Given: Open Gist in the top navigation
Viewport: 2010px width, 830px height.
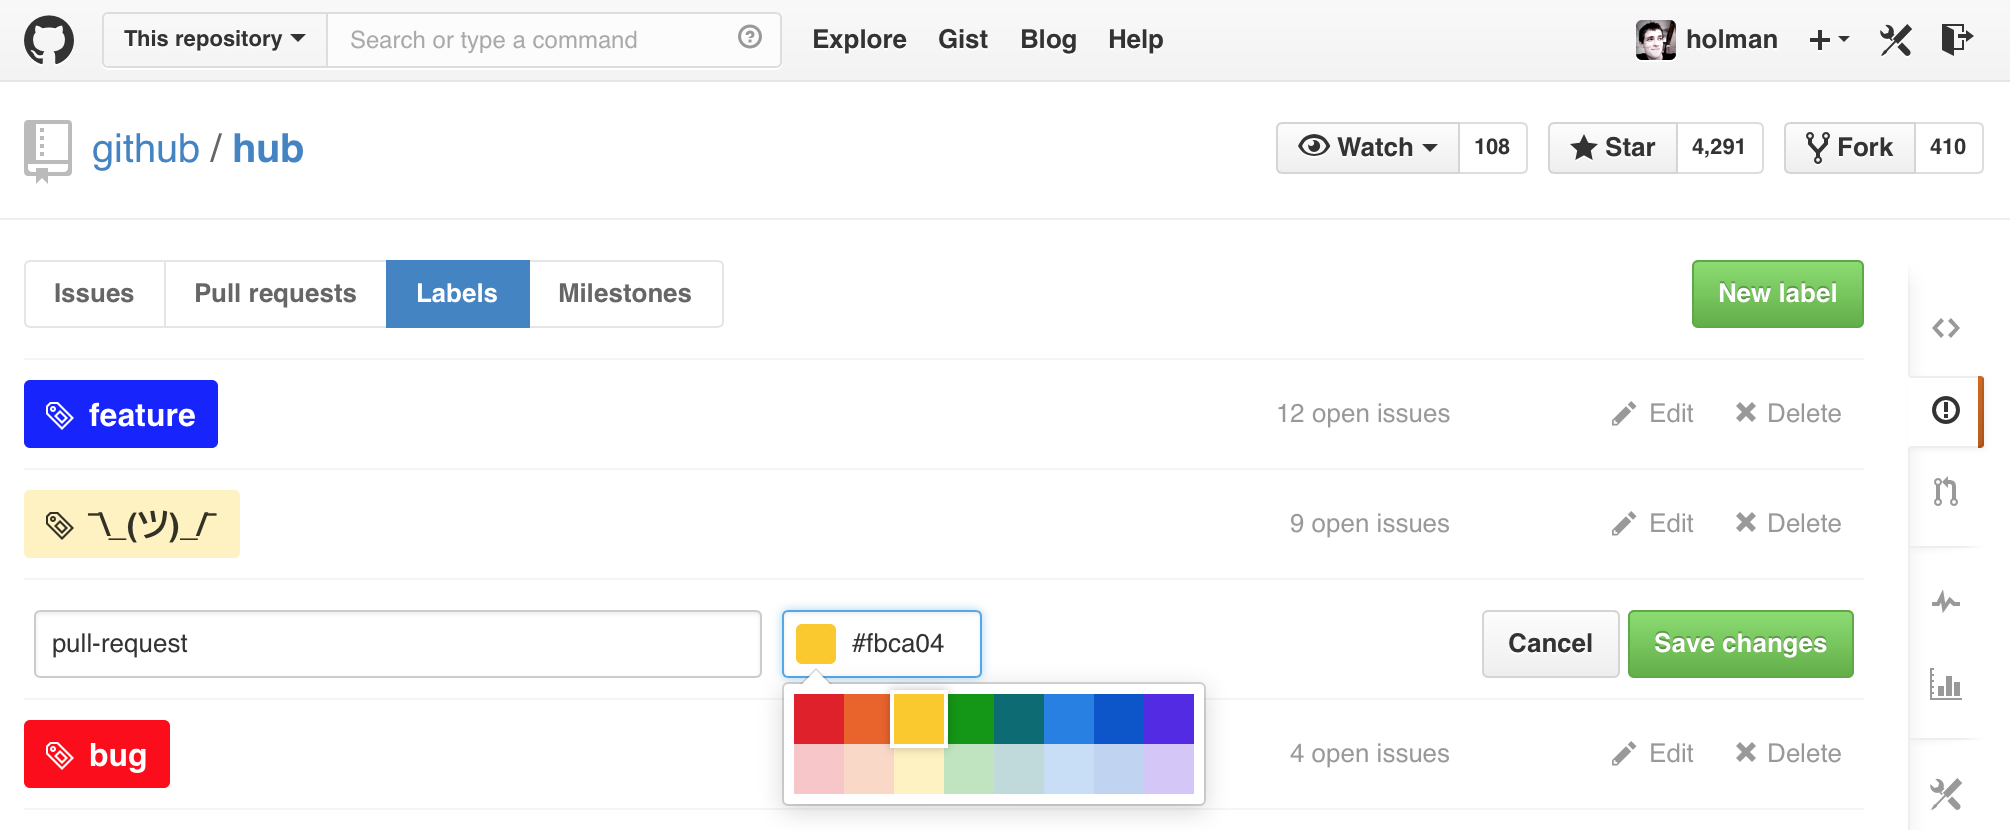Looking at the screenshot, I should (x=963, y=40).
